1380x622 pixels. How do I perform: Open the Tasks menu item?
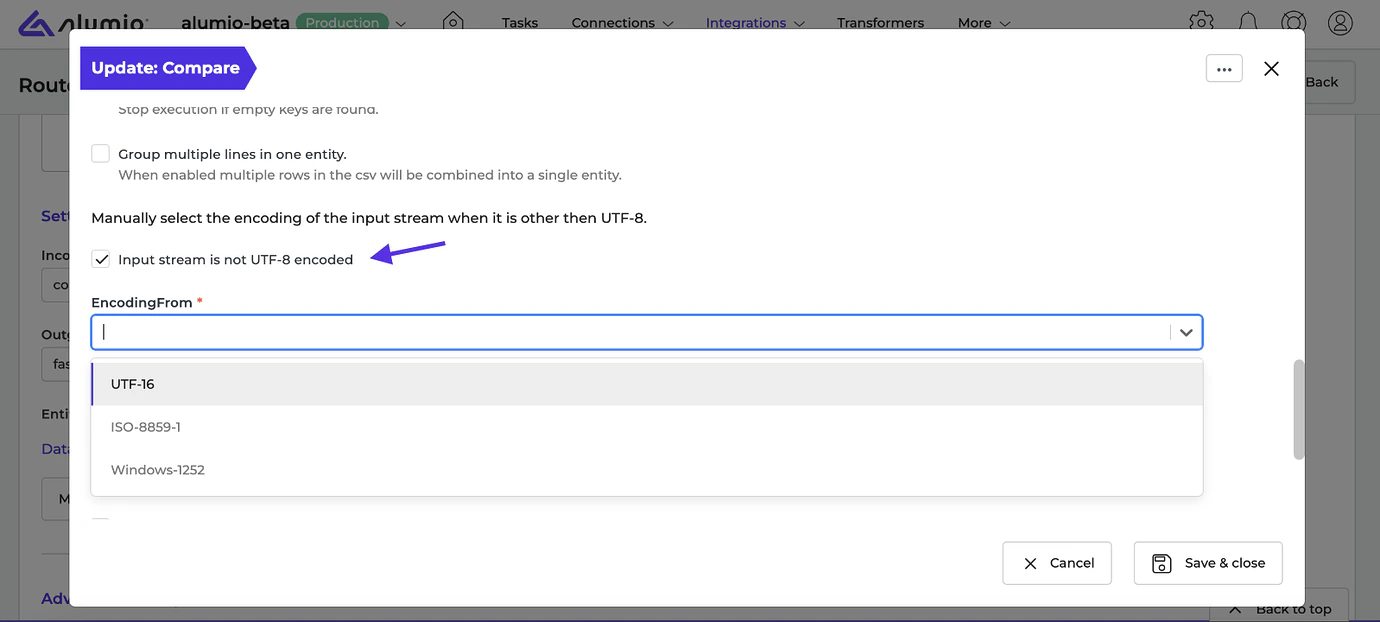pyautogui.click(x=520, y=22)
